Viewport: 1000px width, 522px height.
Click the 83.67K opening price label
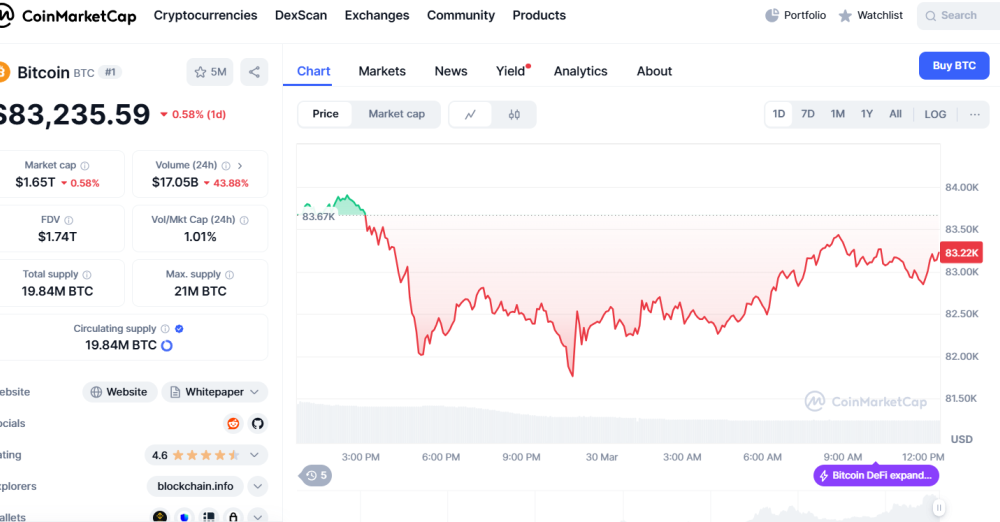point(318,217)
